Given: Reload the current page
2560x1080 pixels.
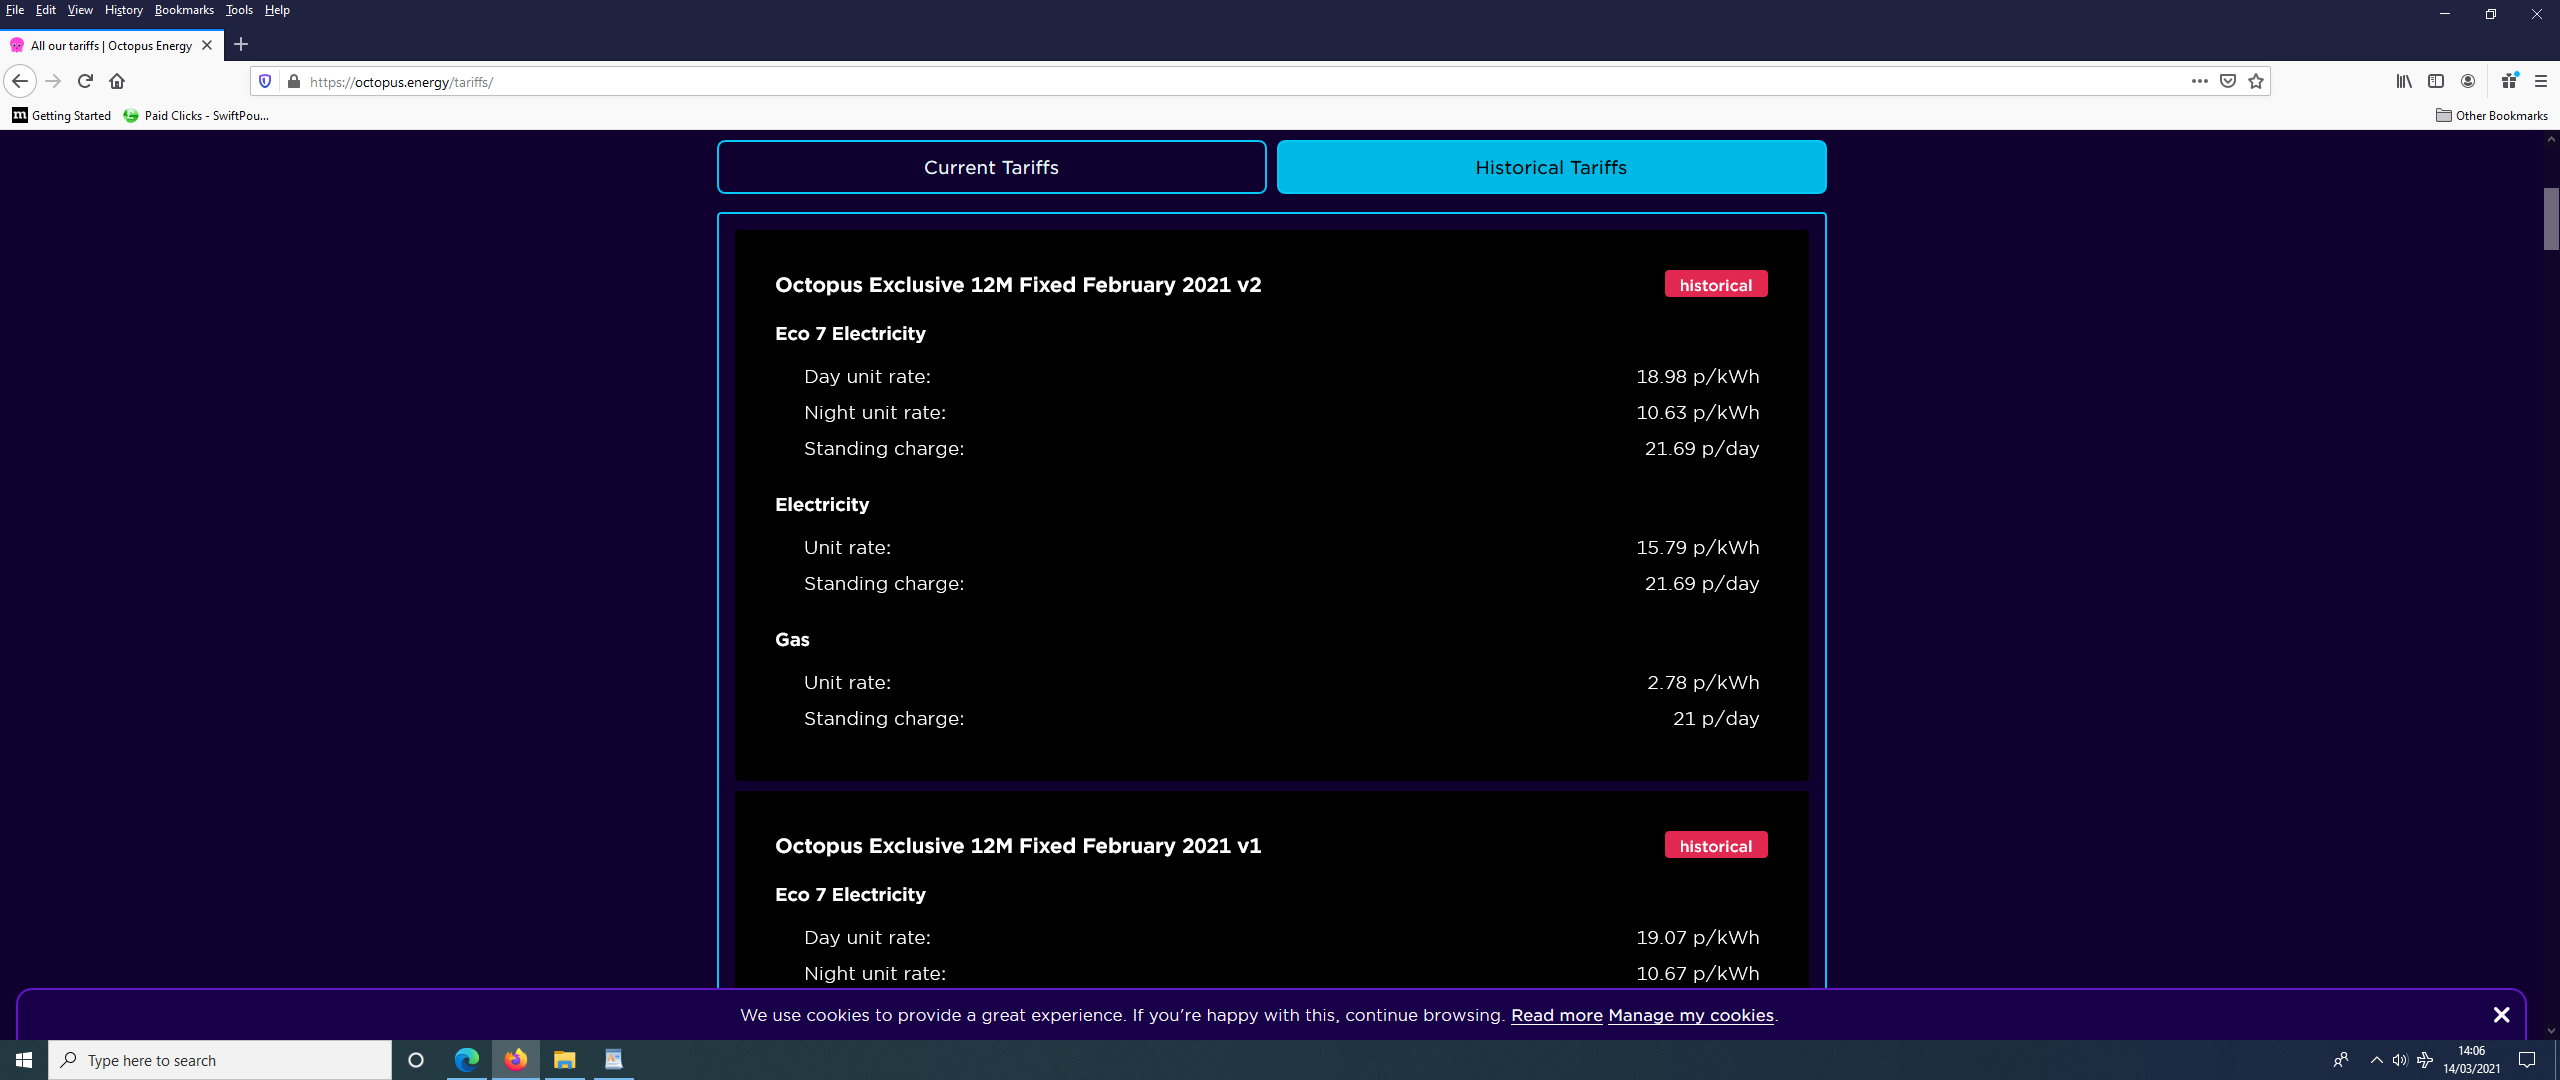Looking at the screenshot, I should pos(85,81).
